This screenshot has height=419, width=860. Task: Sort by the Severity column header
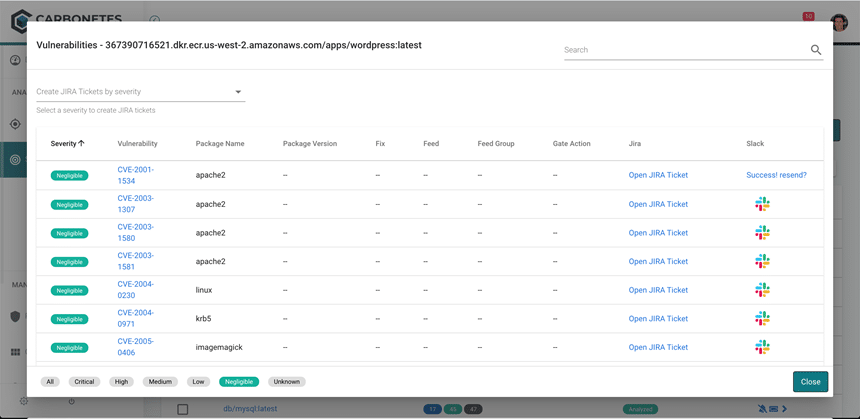67,144
